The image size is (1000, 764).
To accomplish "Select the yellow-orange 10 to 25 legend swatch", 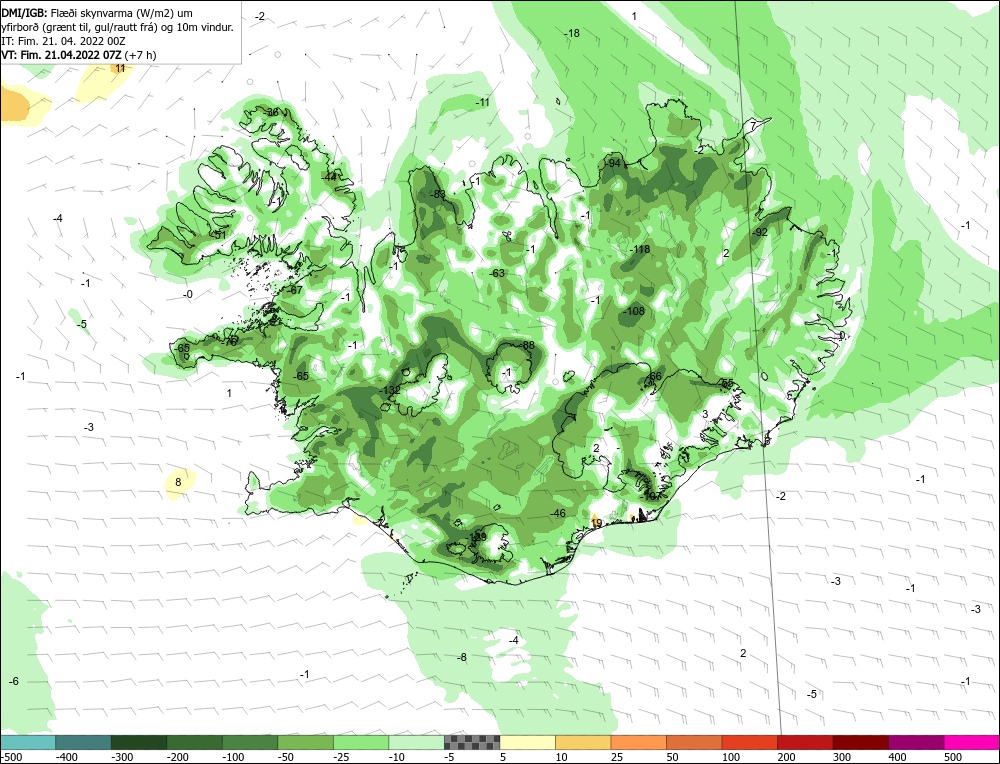I will click(583, 742).
